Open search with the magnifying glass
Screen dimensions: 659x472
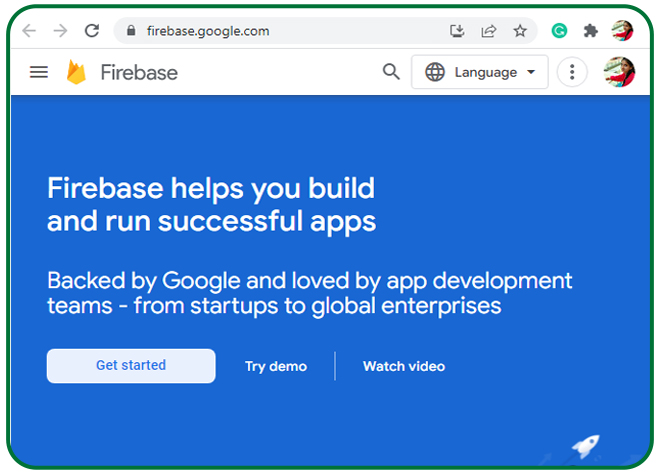click(x=391, y=72)
